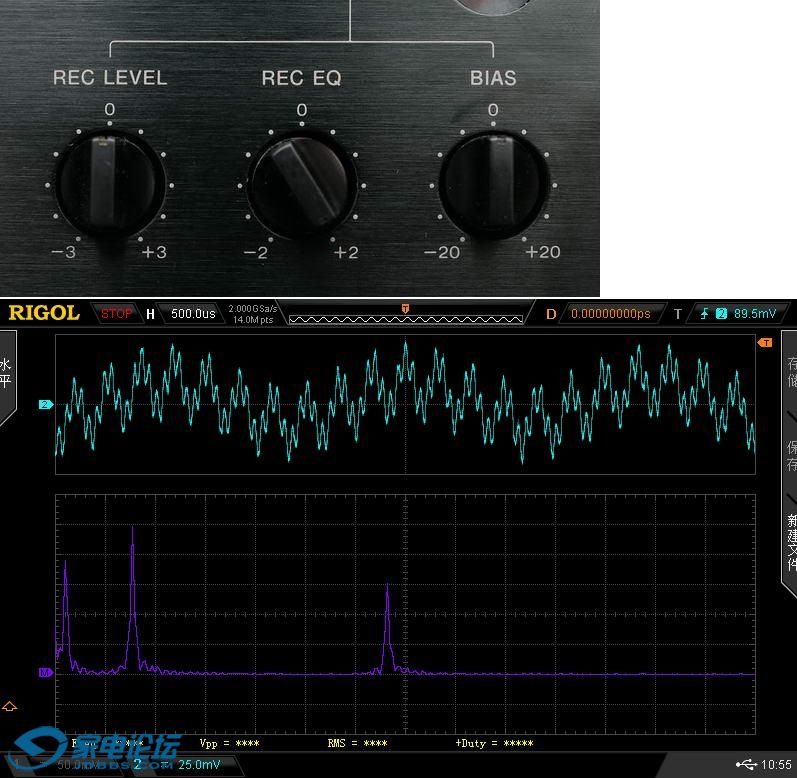This screenshot has height=778, width=797.
Task: Click the RIGOL logo
Action: [44, 313]
